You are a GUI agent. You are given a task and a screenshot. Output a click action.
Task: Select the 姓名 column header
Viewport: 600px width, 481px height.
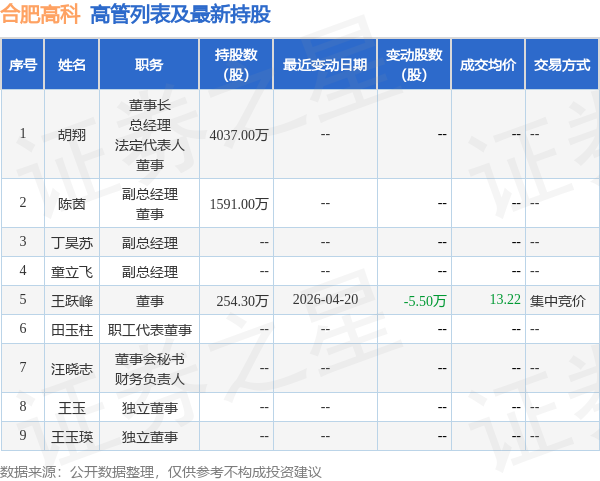pyautogui.click(x=72, y=64)
